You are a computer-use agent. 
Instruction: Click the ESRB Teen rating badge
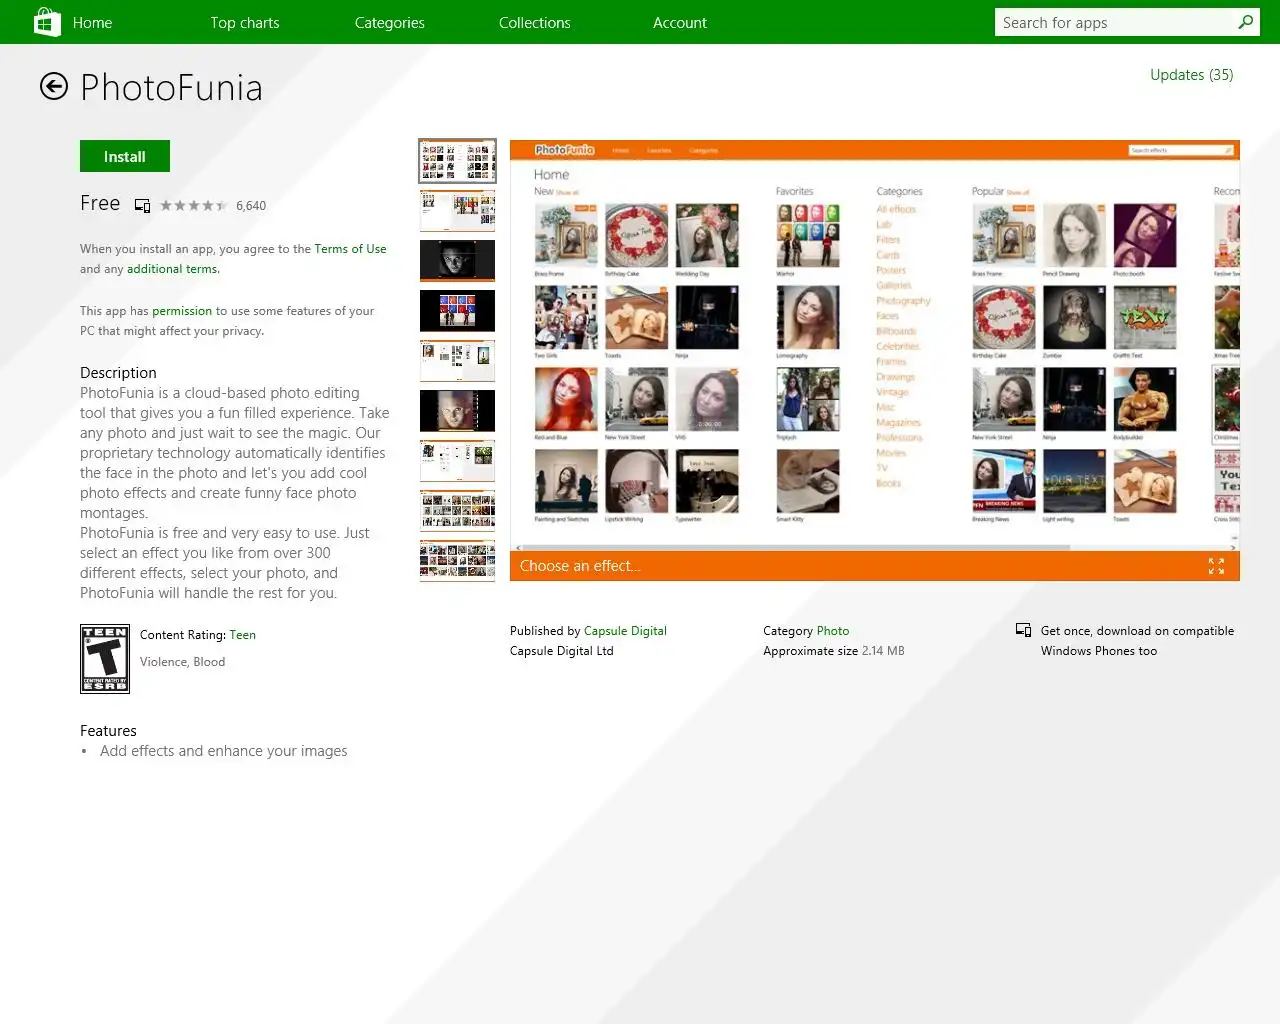coord(105,659)
